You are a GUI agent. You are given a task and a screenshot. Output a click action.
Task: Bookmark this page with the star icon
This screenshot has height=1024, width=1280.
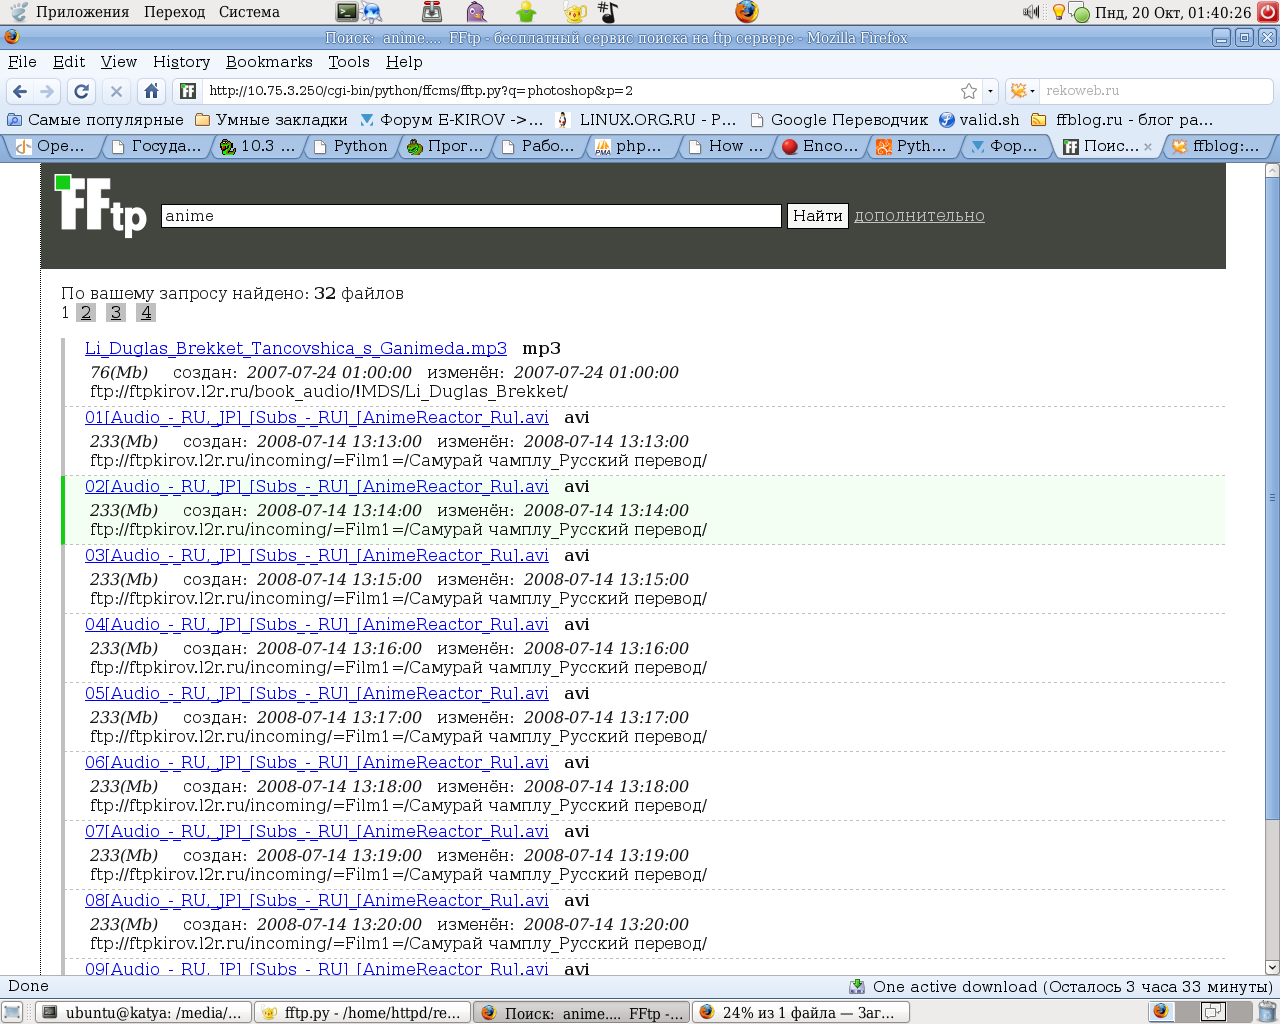[968, 91]
